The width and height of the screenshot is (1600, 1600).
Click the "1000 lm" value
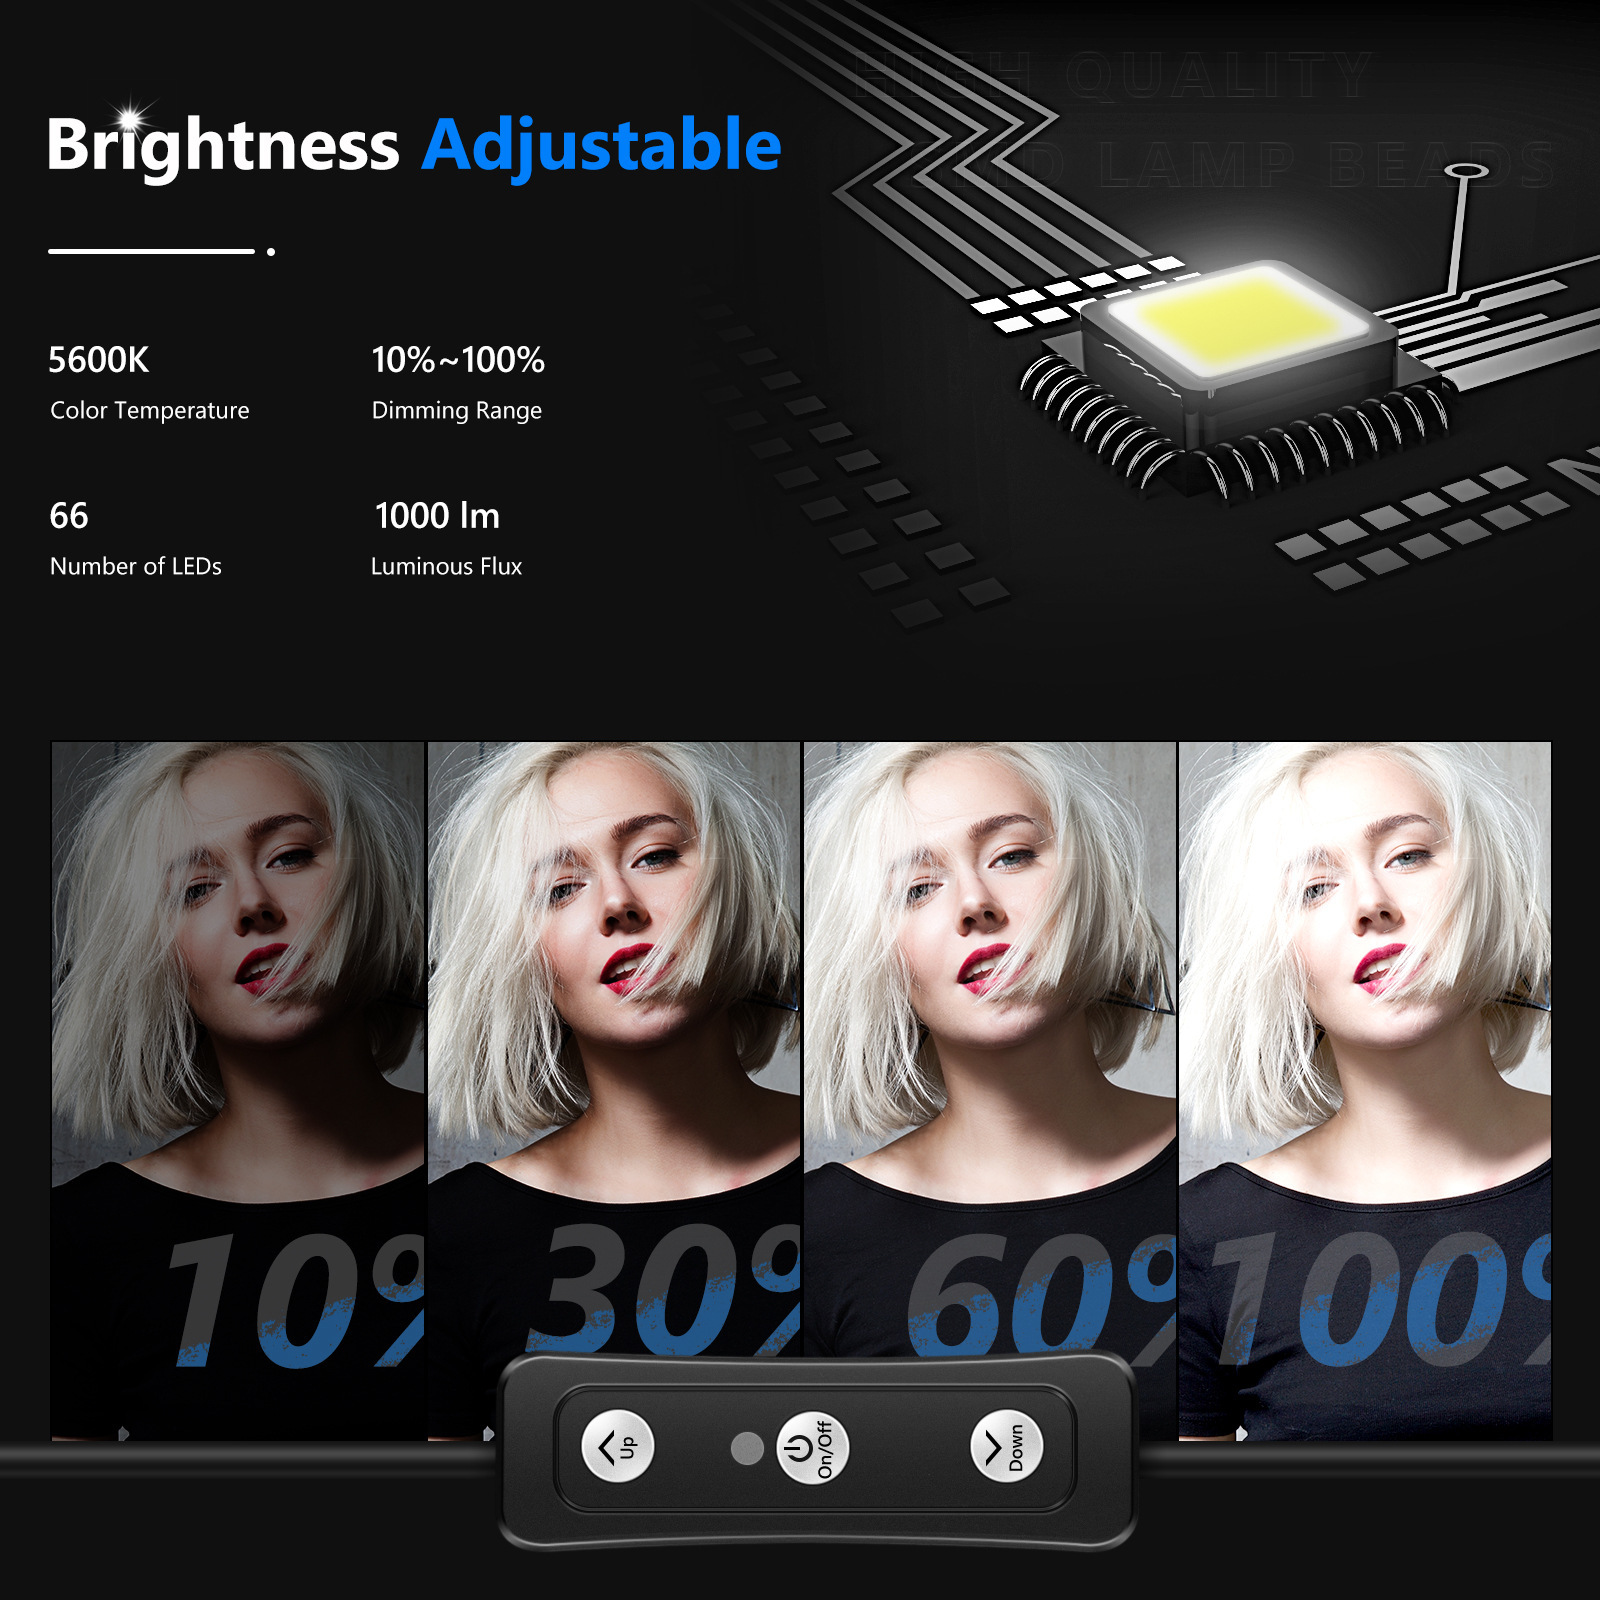pyautogui.click(x=437, y=516)
